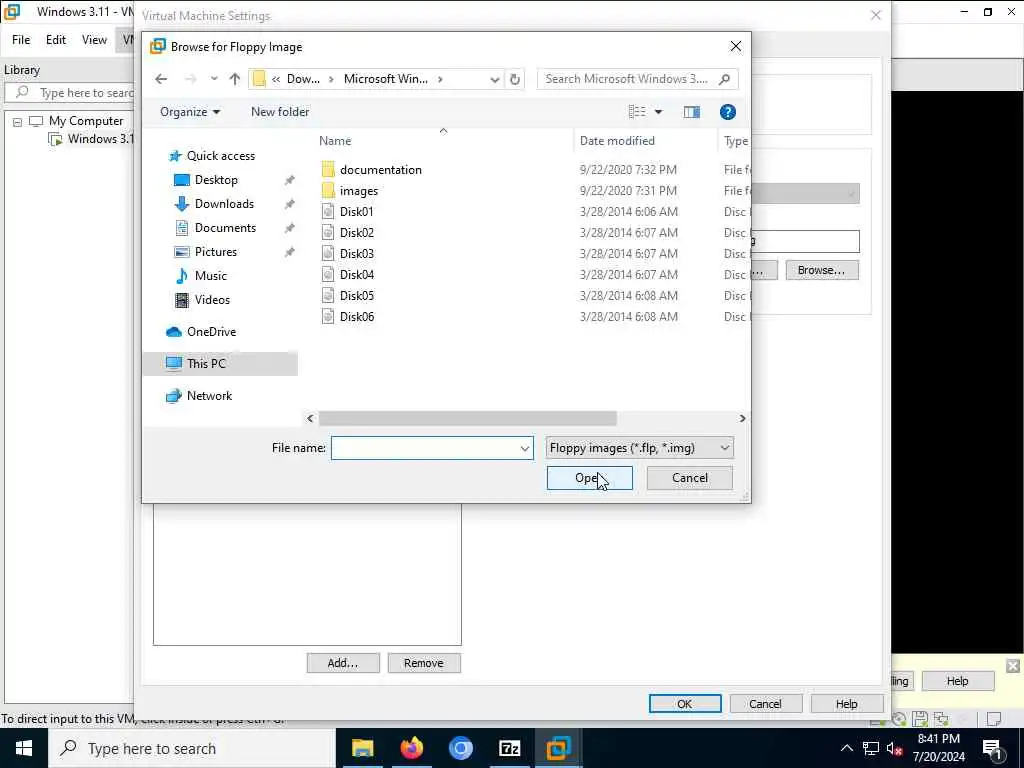This screenshot has width=1024, height=768.
Task: Click the Microsoft Win... breadcrumb segment
Action: [386, 79]
